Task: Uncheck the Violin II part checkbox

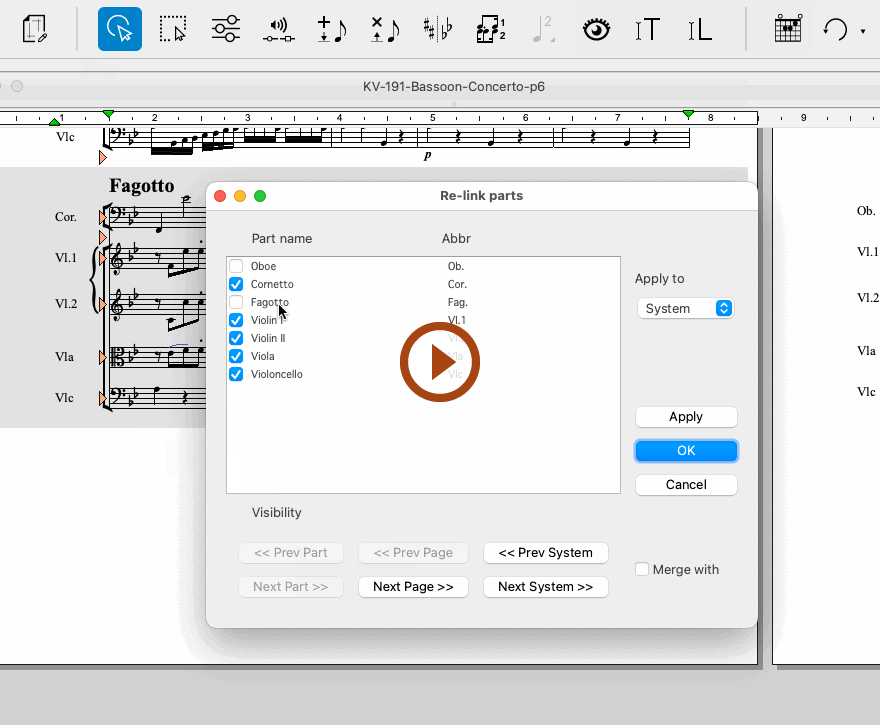Action: 236,338
